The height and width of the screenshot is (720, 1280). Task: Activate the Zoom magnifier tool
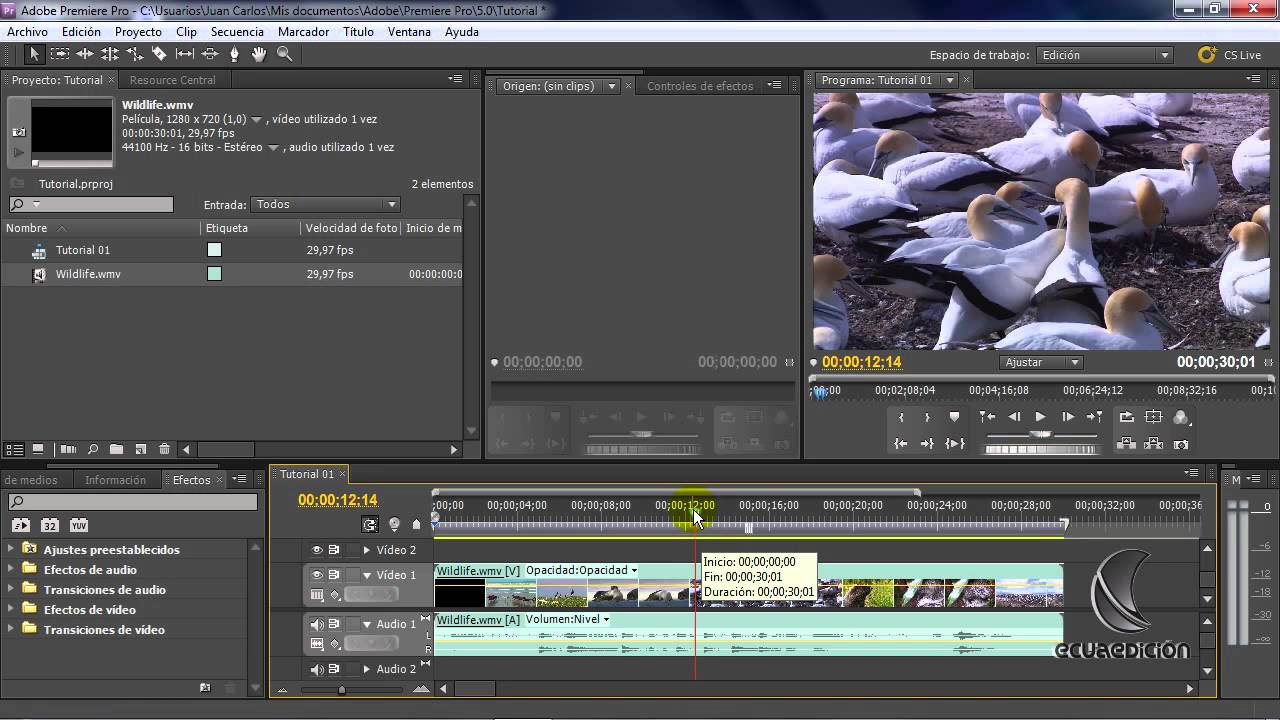(x=284, y=55)
